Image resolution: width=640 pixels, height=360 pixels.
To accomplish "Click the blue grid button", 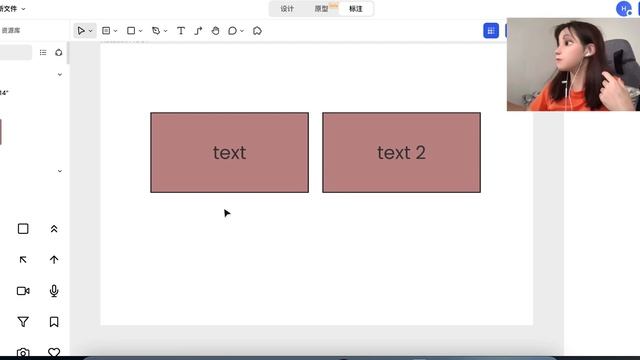I will click(x=491, y=31).
